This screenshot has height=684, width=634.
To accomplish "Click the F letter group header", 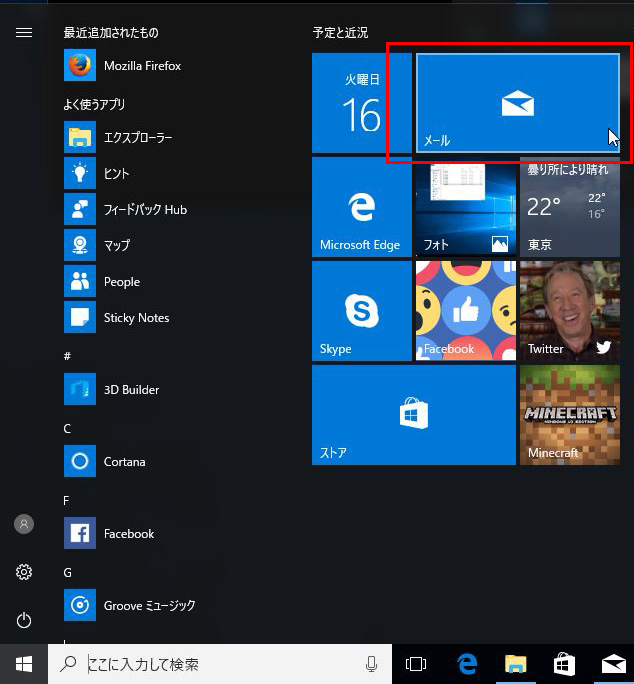I will tap(66, 500).
